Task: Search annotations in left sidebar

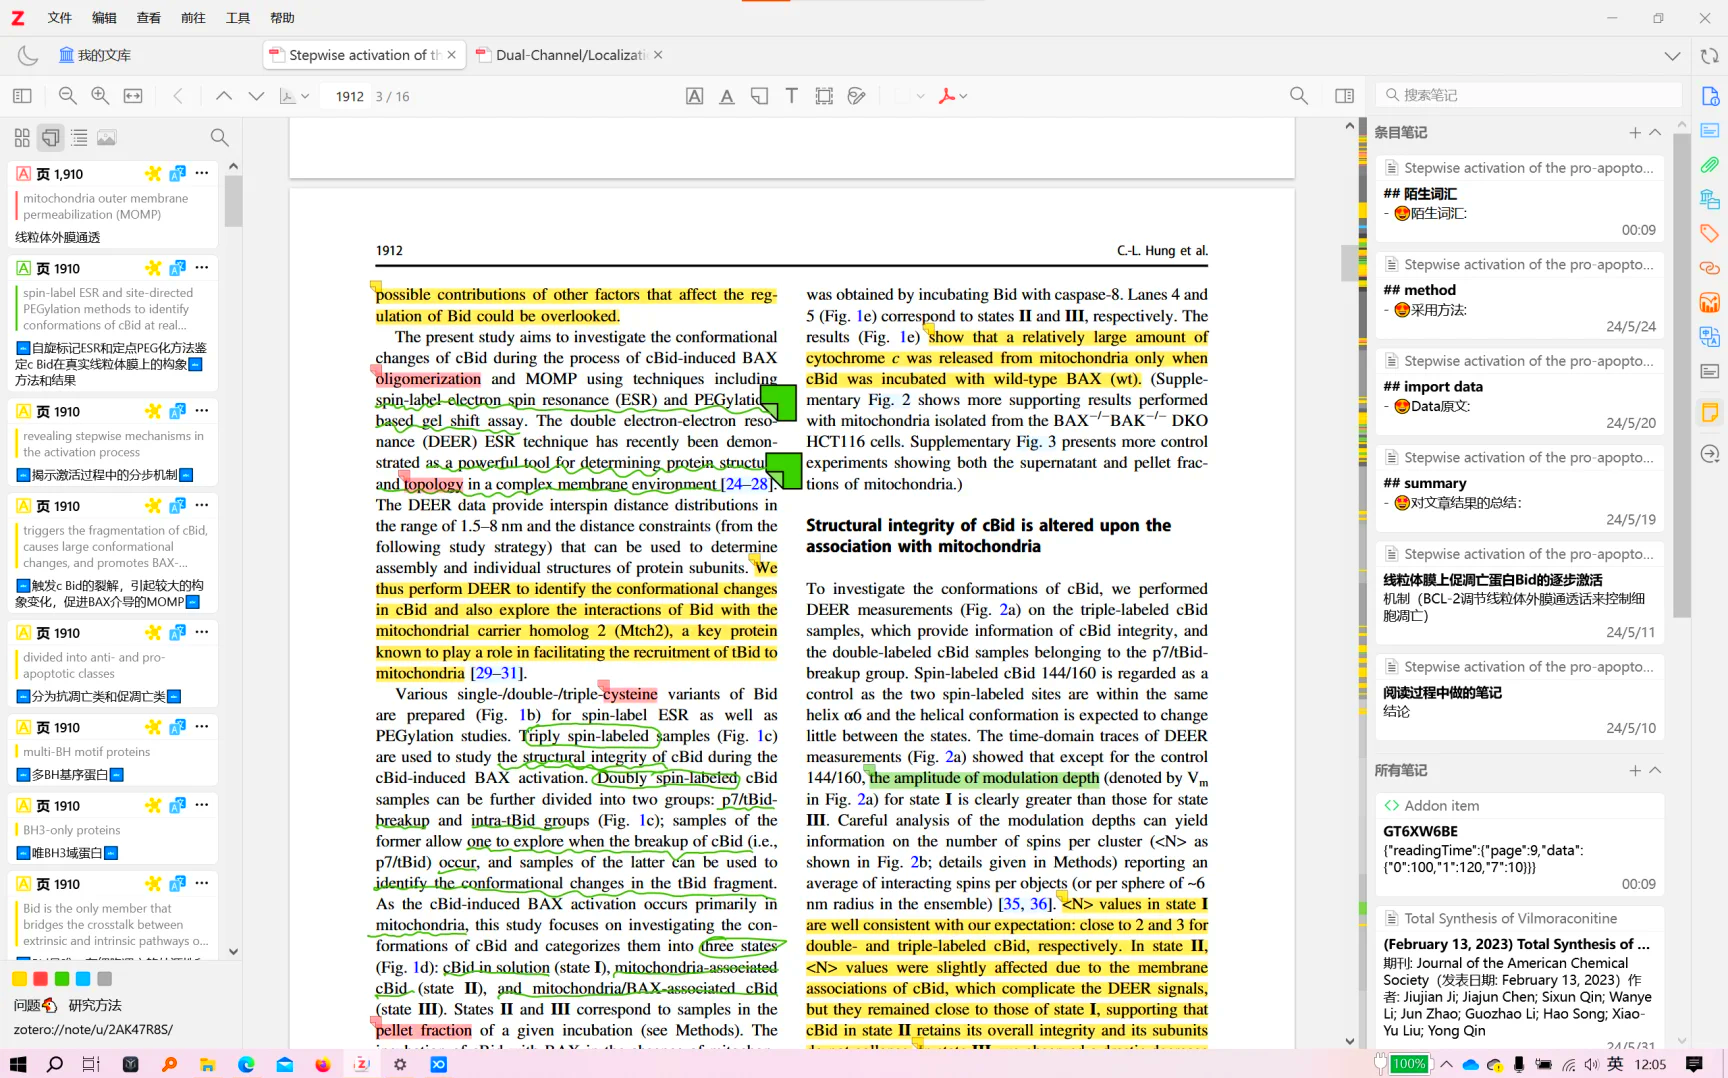Action: pos(219,137)
